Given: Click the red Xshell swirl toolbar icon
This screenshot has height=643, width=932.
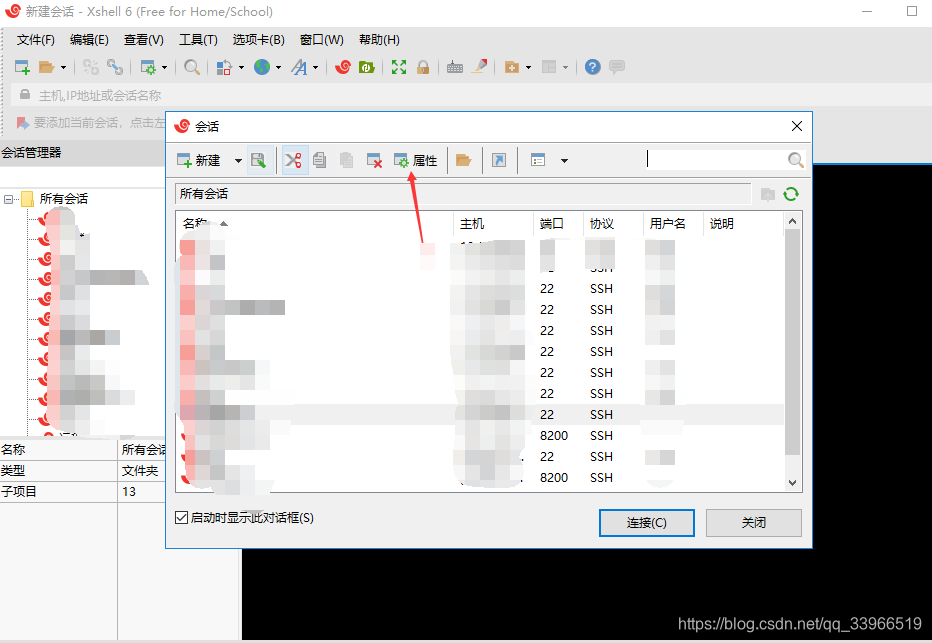Looking at the screenshot, I should 342,67.
